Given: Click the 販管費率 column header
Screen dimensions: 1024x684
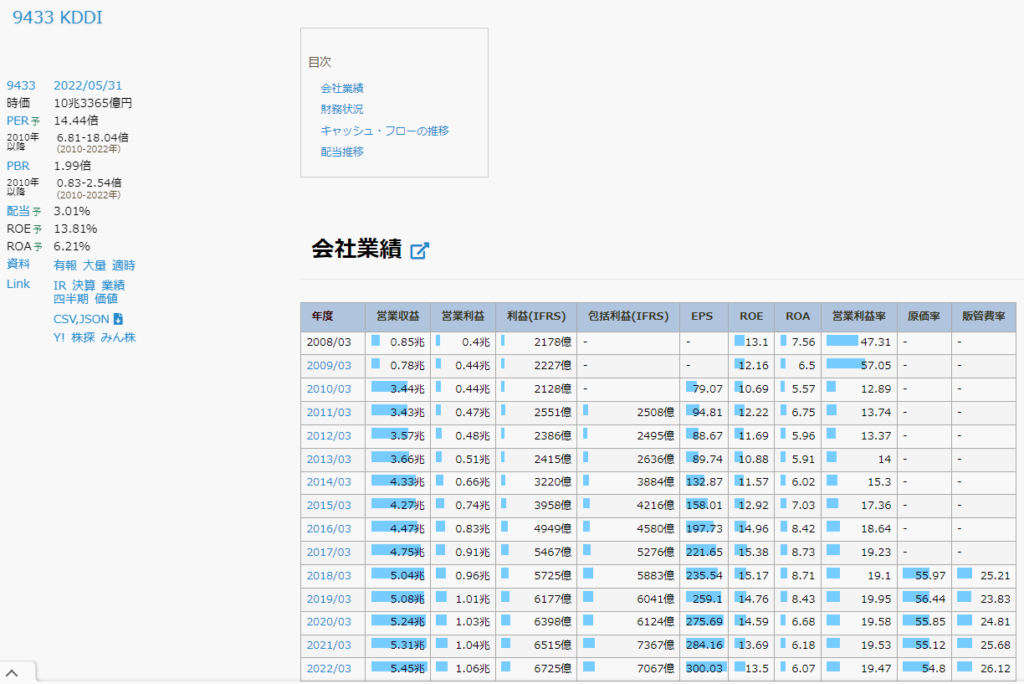Looking at the screenshot, I should (984, 316).
